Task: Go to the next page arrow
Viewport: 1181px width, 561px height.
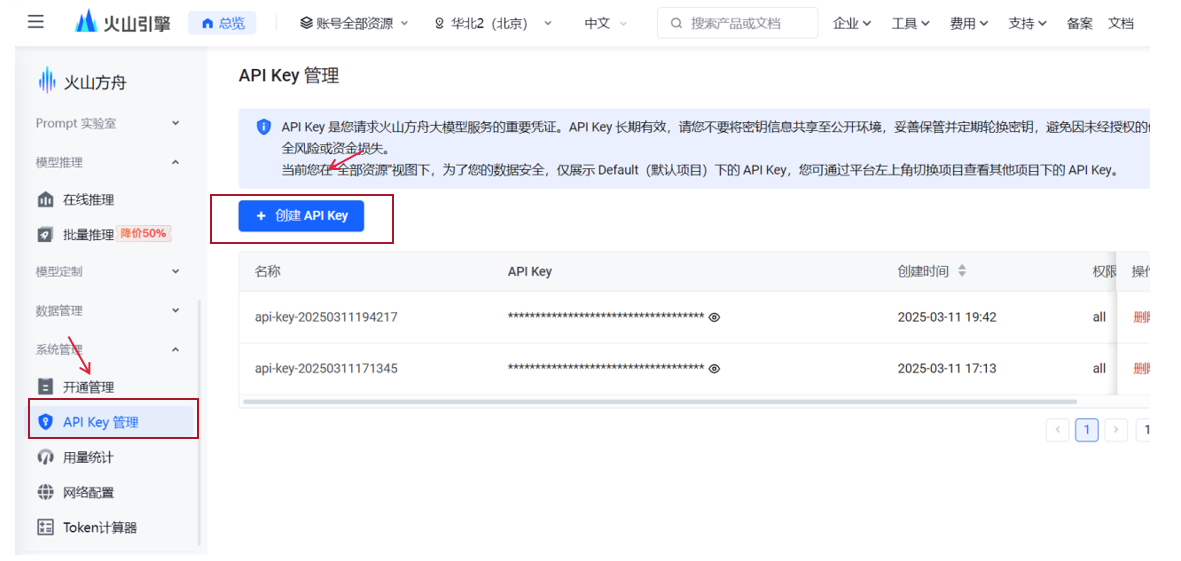Action: point(1115,430)
